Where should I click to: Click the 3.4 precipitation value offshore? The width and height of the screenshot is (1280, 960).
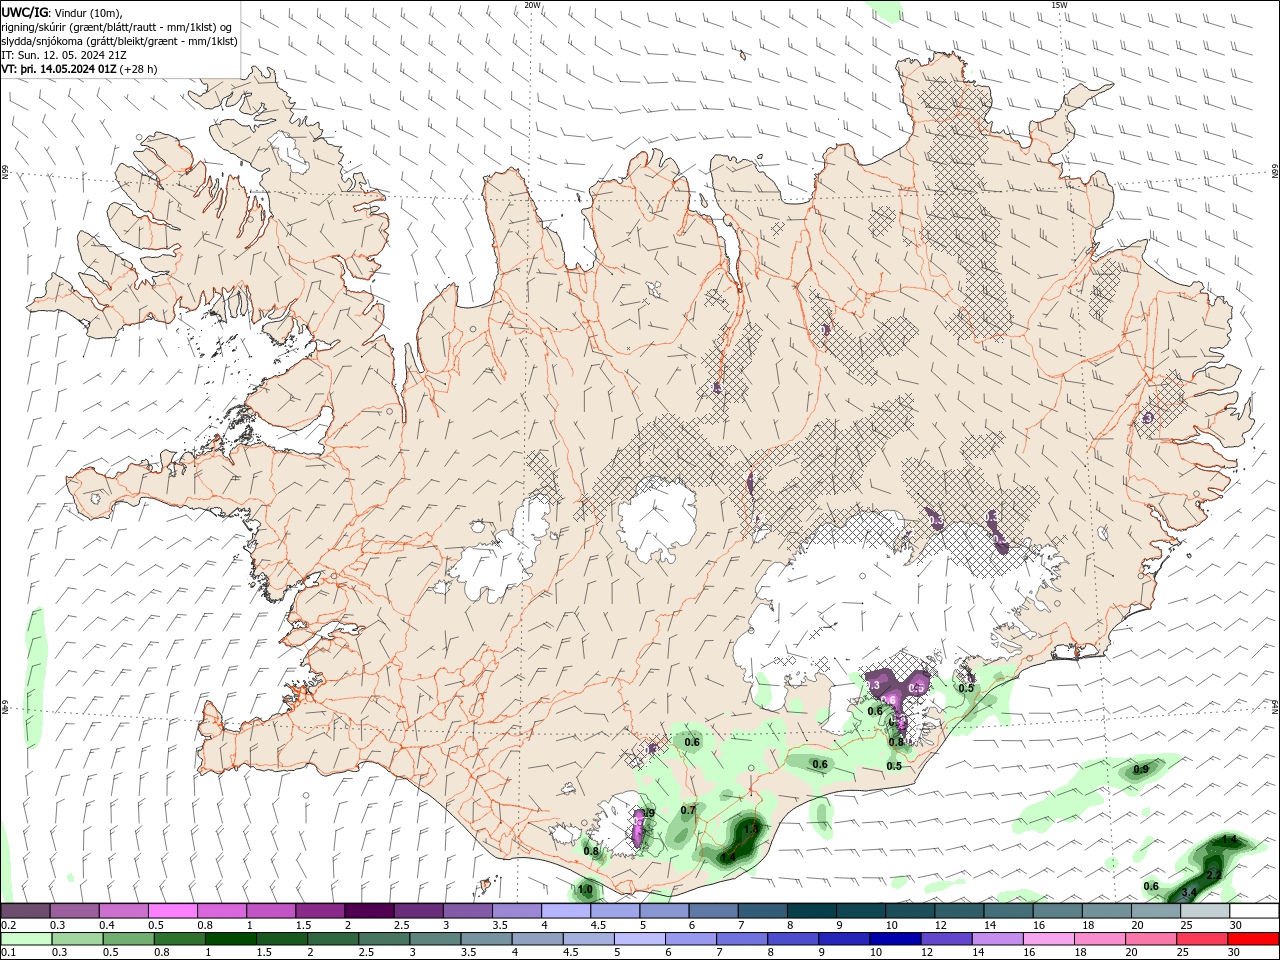pos(1189,892)
